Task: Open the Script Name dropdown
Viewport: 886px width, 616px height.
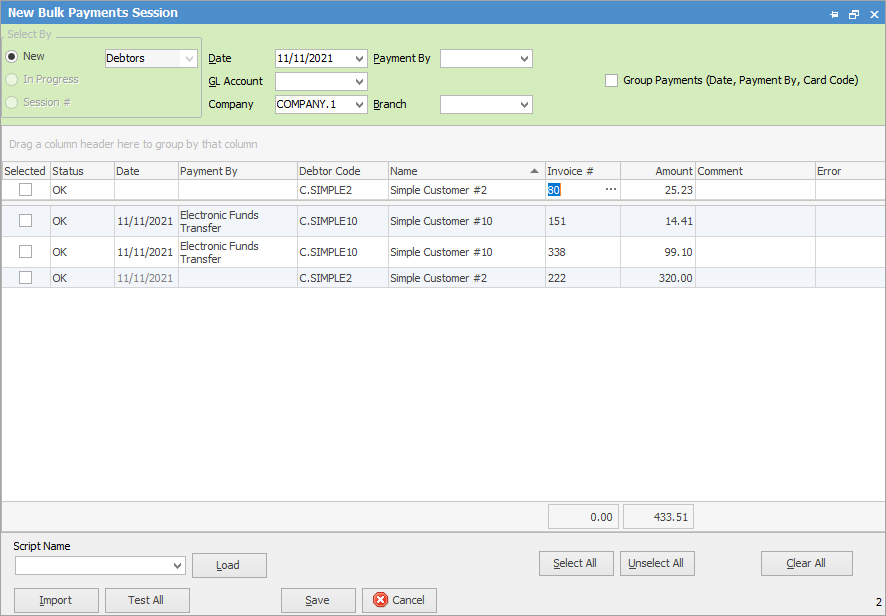Action: [x=178, y=566]
